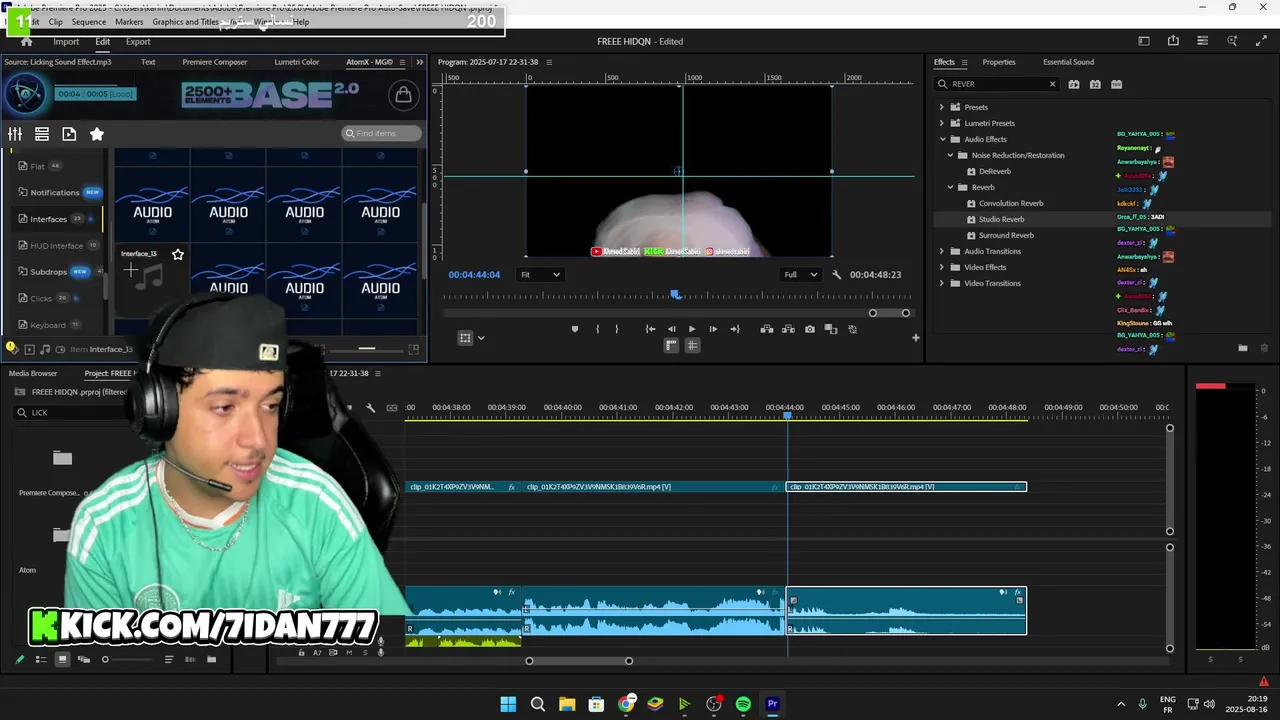
Task: Open the Button Editor plus icon
Action: [915, 338]
